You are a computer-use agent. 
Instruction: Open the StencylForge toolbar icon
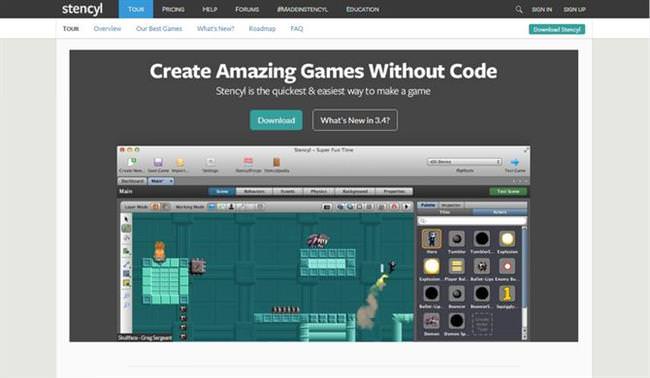[248, 162]
